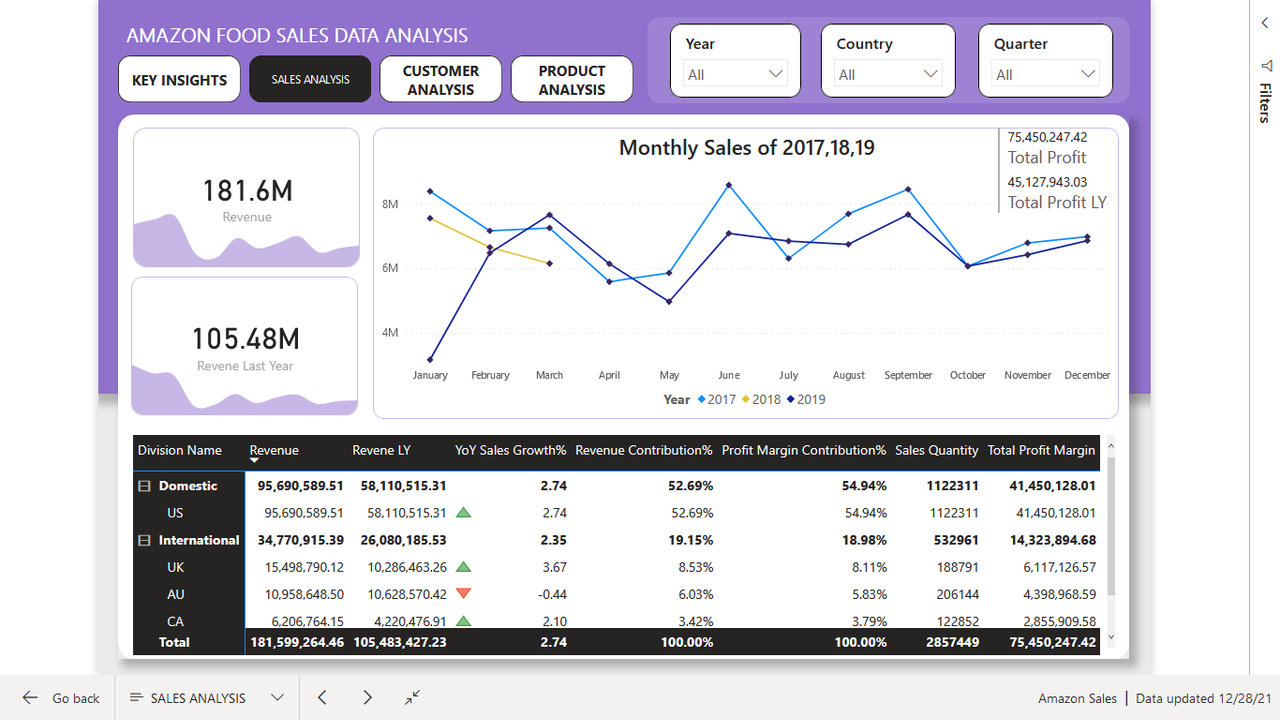Screen dimensions: 1280x720
Task: Collapse the panel using the top-right chevron
Action: tap(1264, 22)
